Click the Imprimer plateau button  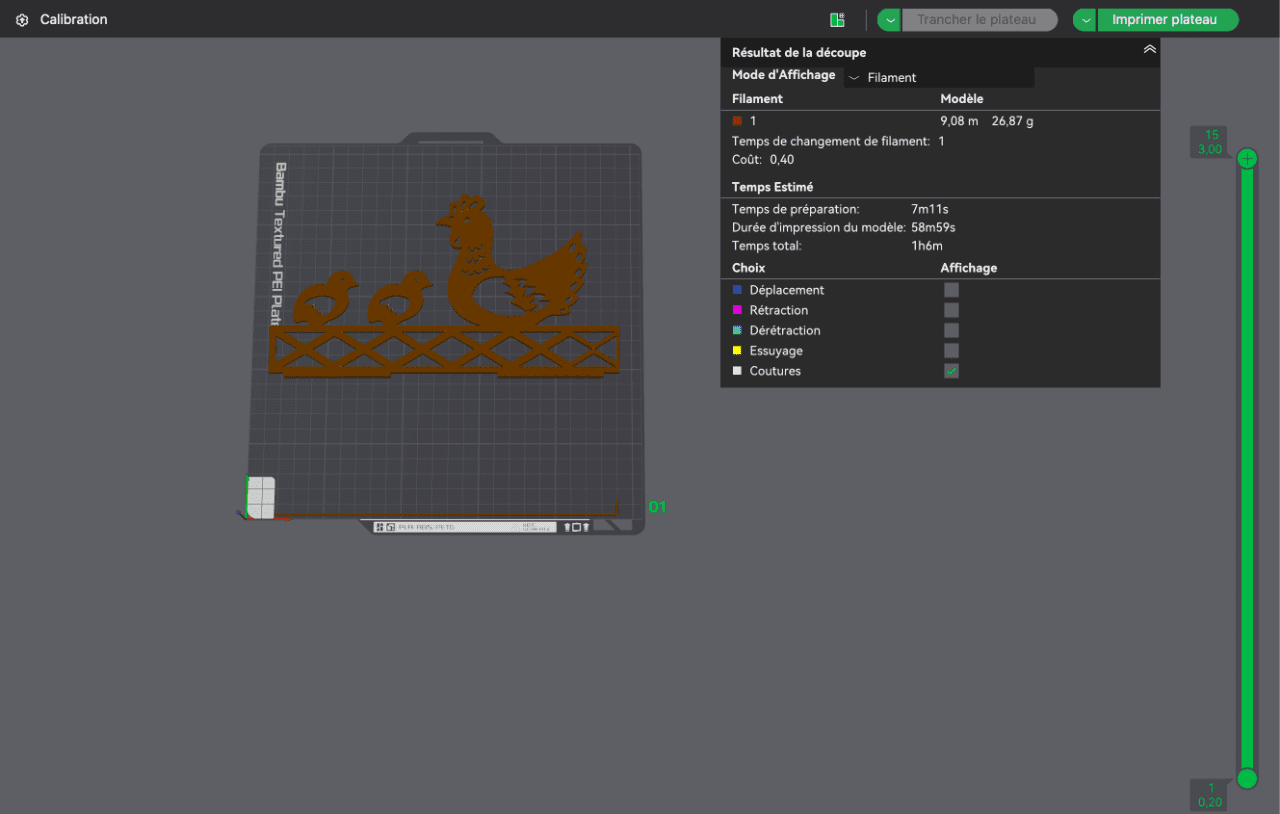pos(1164,20)
